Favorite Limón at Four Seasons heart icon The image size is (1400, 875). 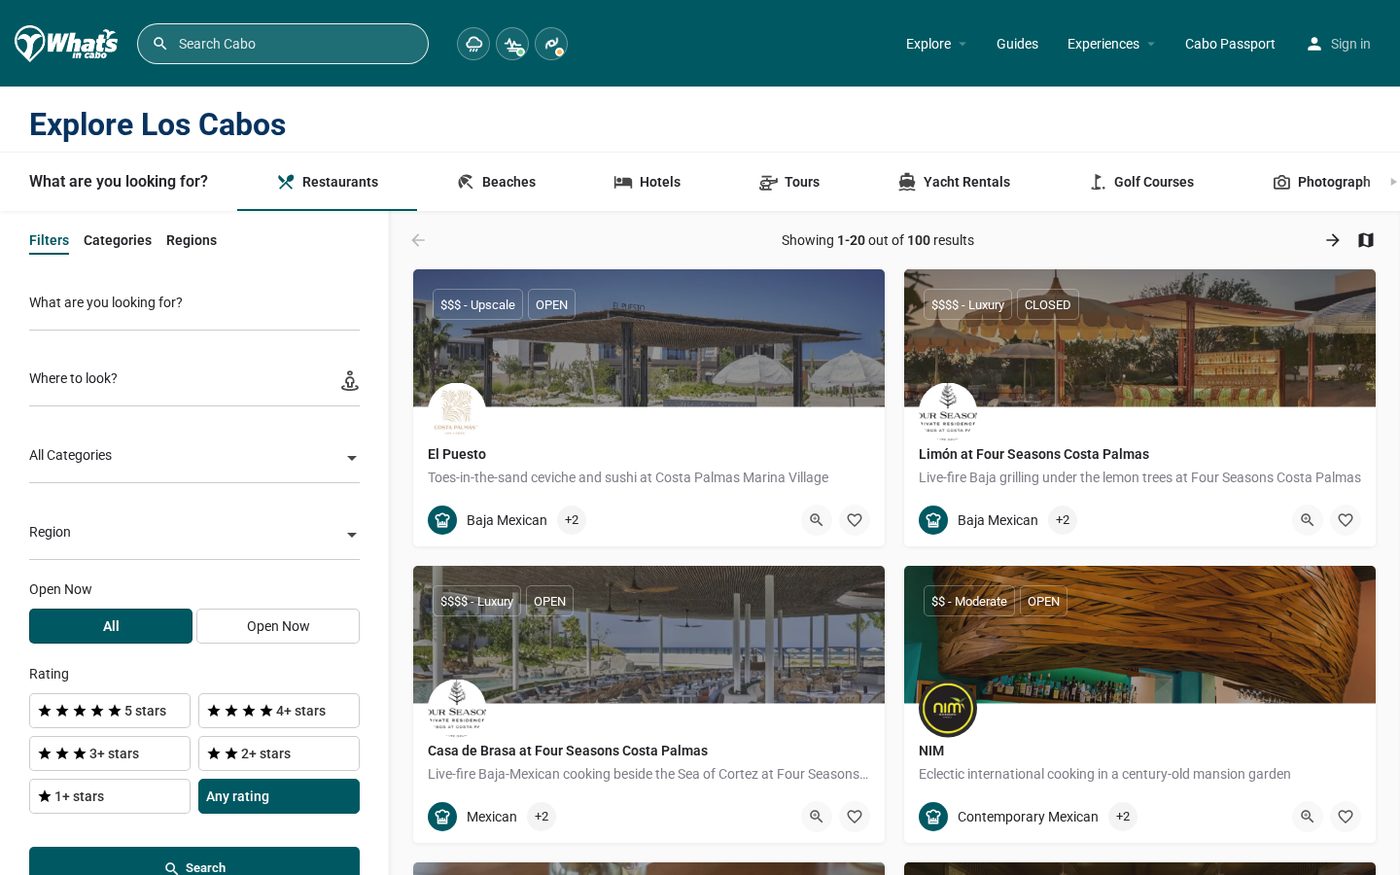(1346, 520)
